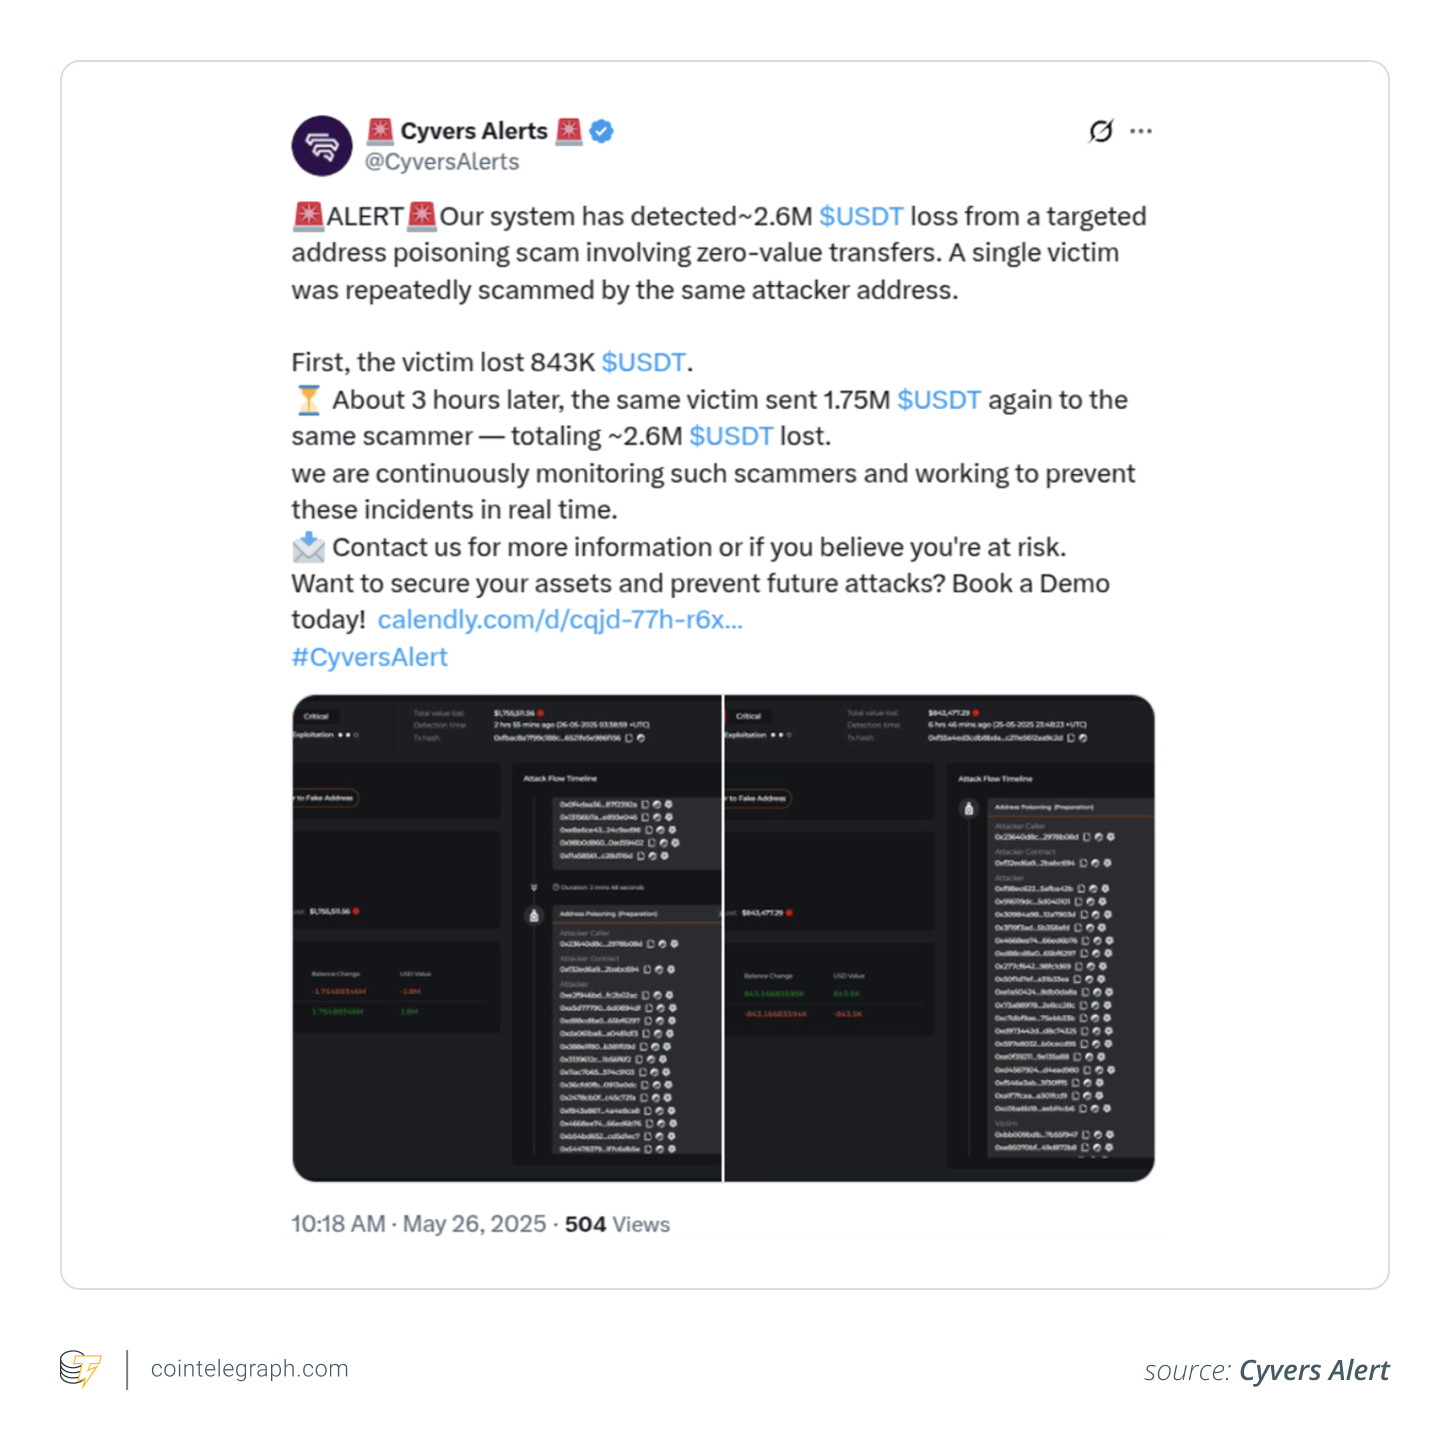Click the $USDT cashtag after "843K"
Screen dimensions: 1450x1450
643,362
